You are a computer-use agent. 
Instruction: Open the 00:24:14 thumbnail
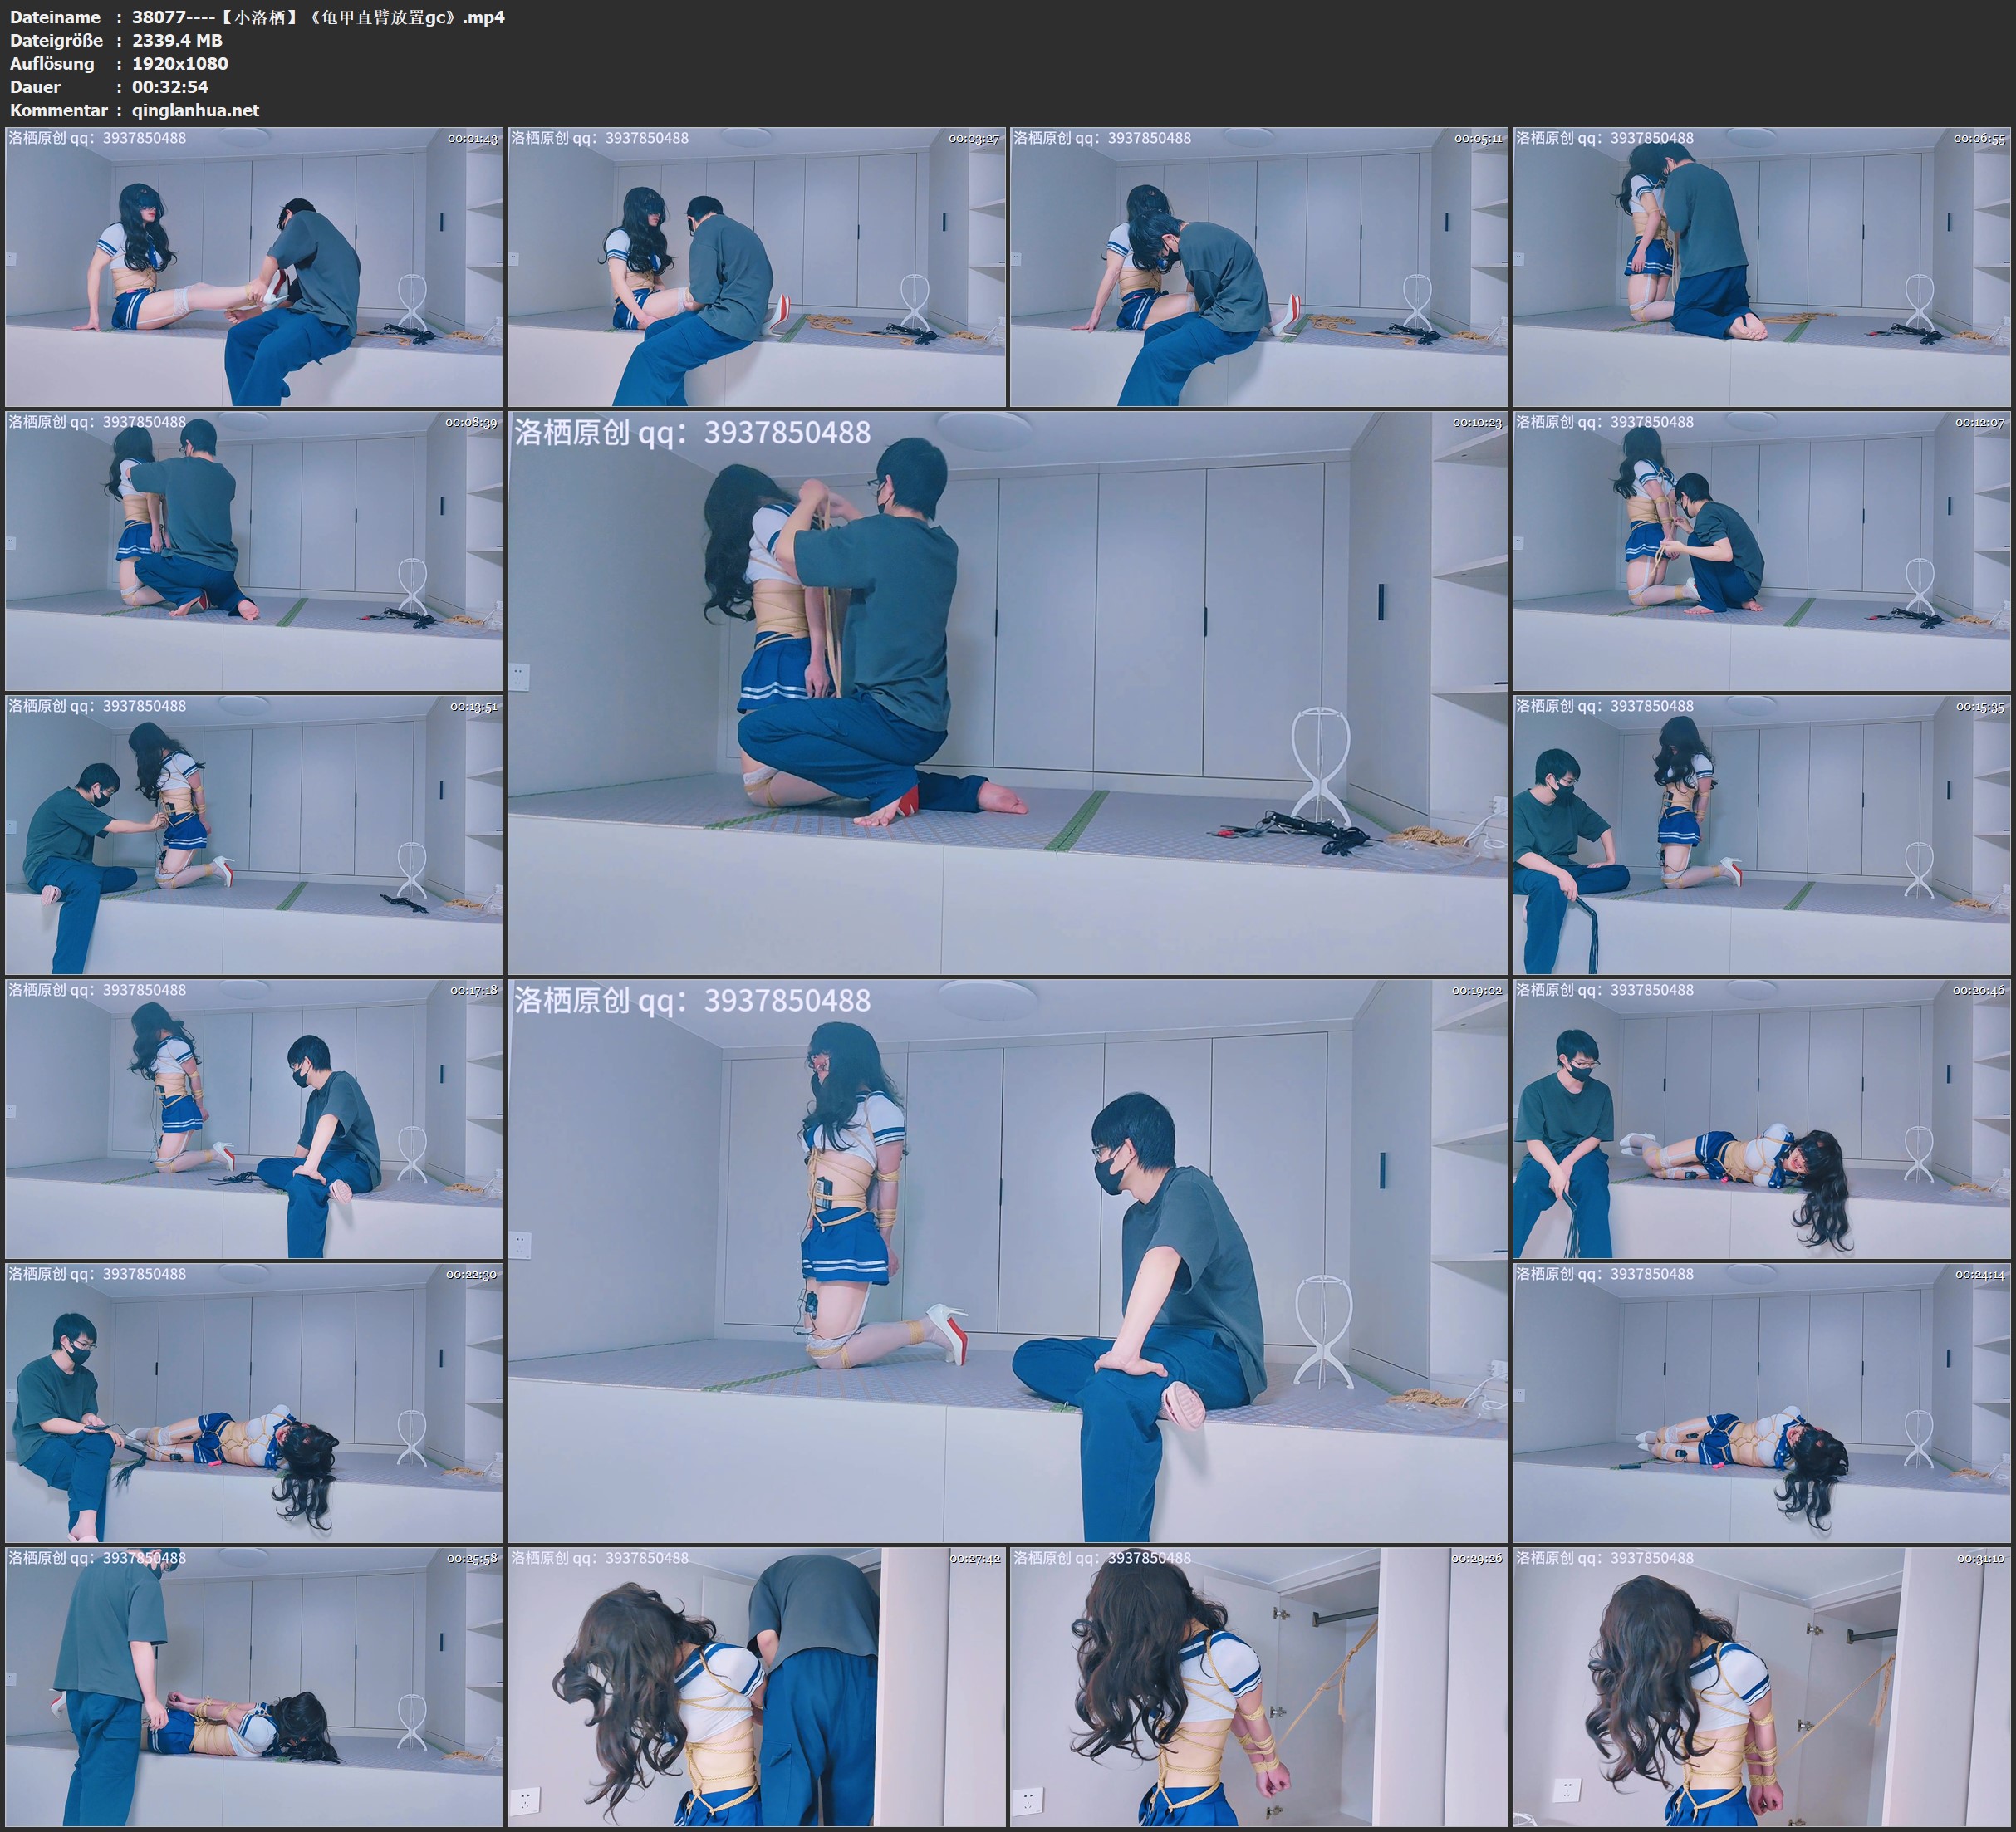tap(1761, 1402)
